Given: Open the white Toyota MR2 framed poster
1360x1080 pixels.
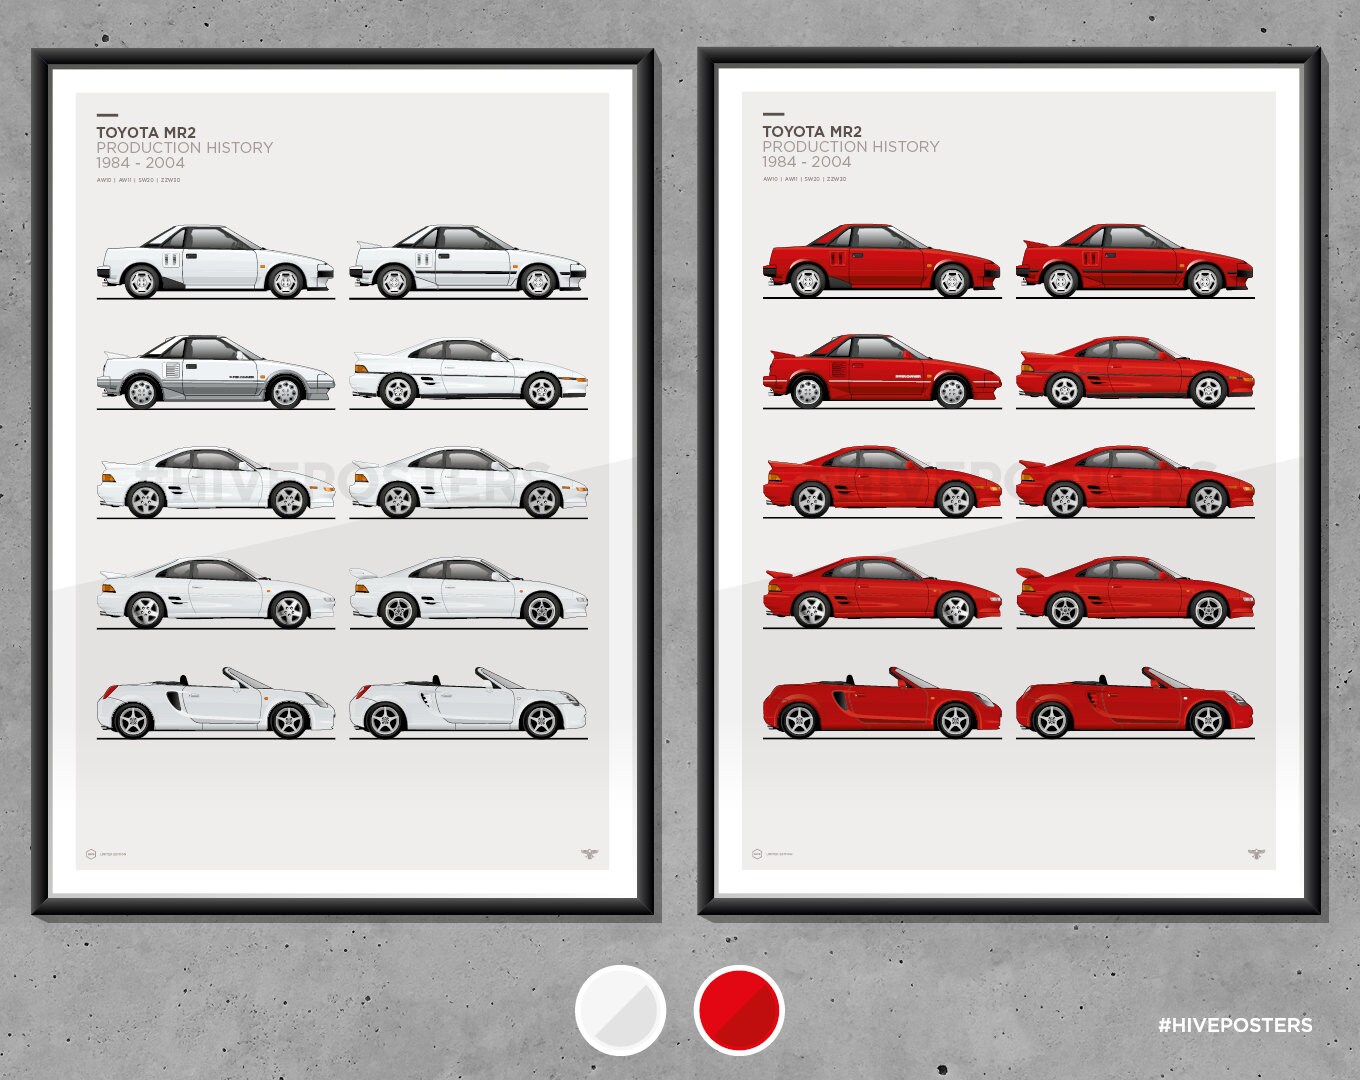Looking at the screenshot, I should pyautogui.click(x=343, y=483).
